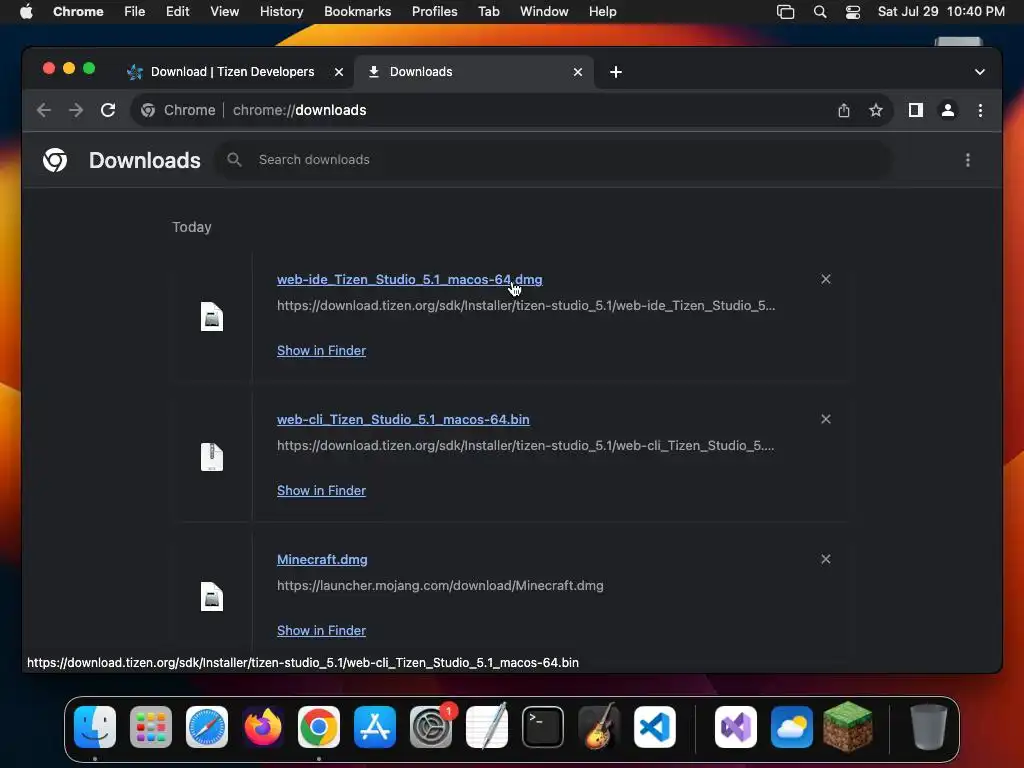
Task: Launch GarageBand from the Dock
Action: click(599, 727)
